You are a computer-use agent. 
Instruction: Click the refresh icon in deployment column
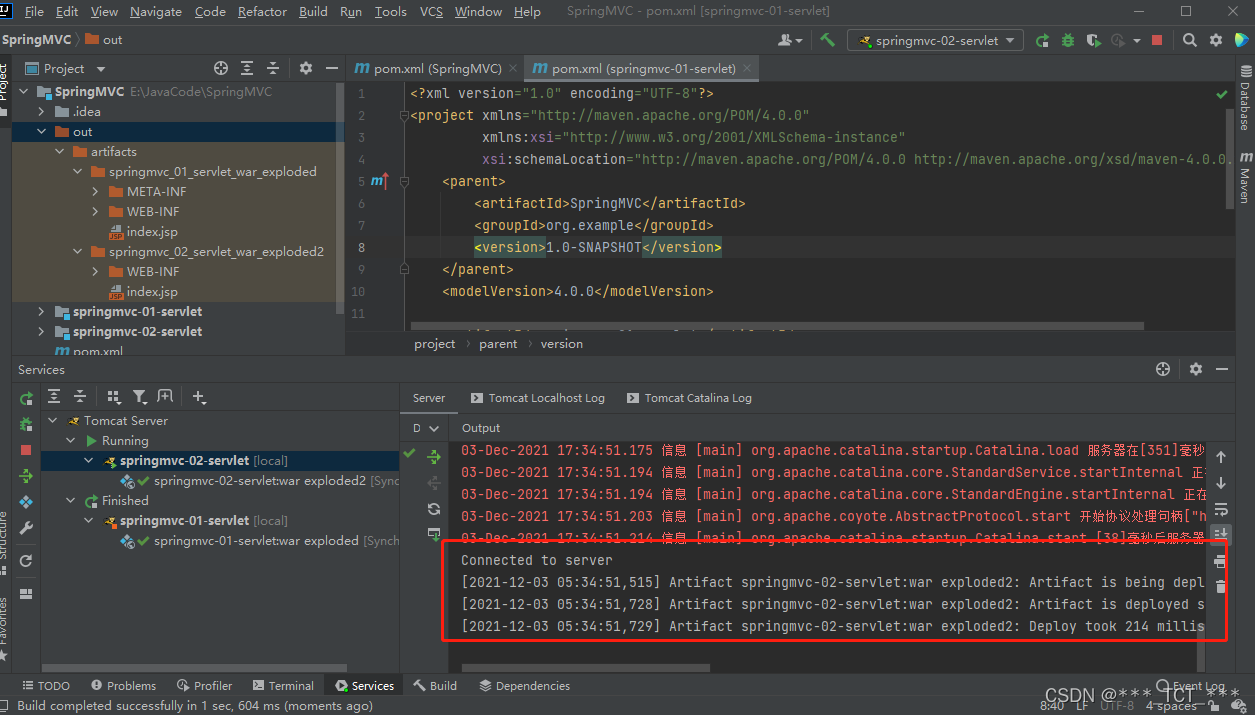[434, 509]
